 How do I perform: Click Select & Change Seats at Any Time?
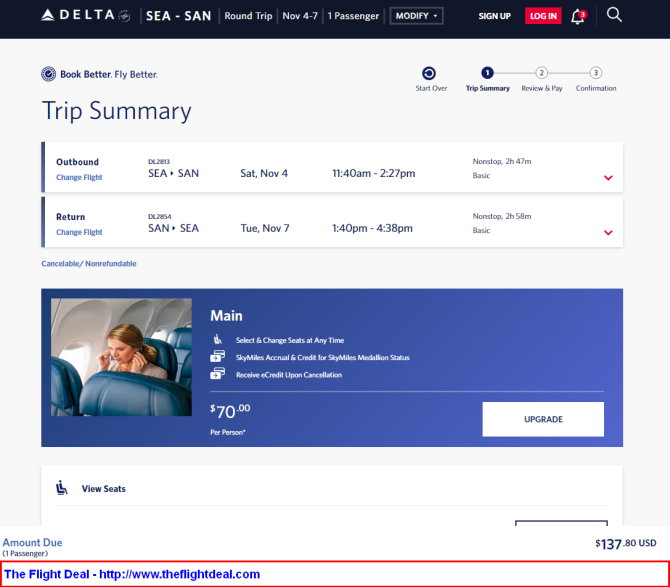click(290, 340)
